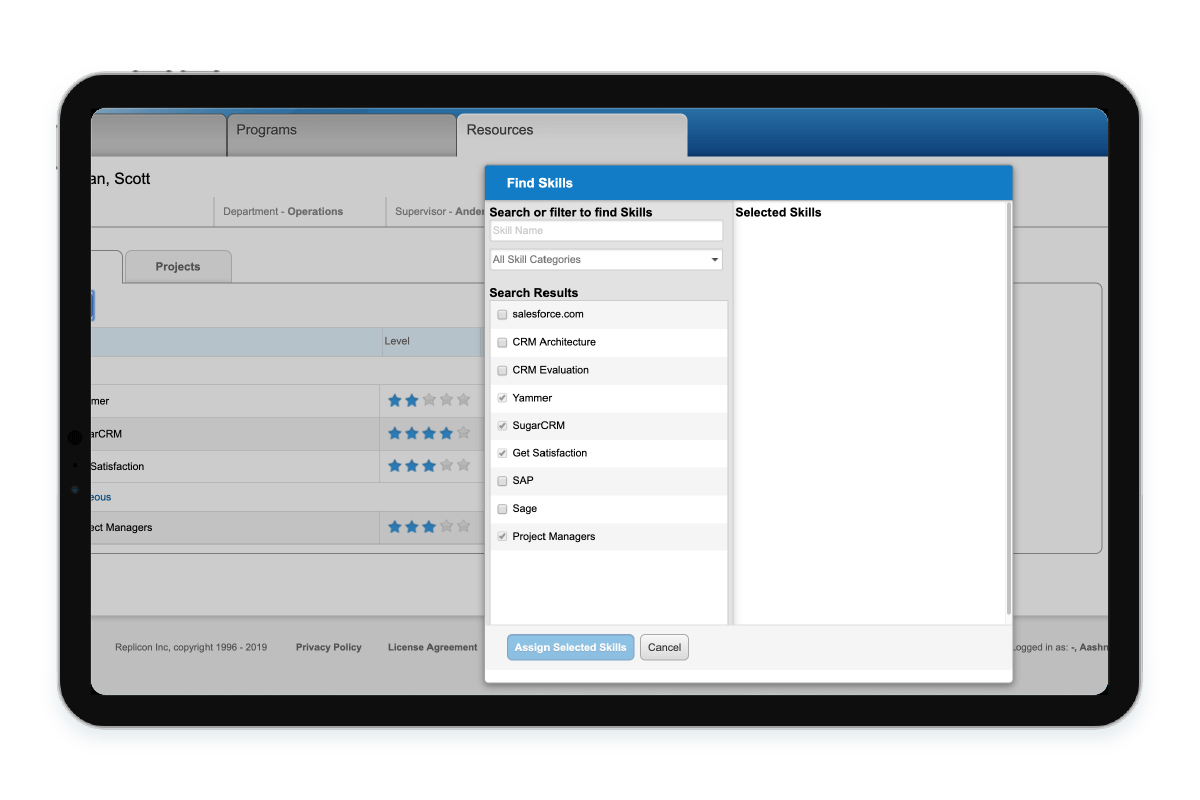Set SugarCRM rating to one star

(395, 434)
